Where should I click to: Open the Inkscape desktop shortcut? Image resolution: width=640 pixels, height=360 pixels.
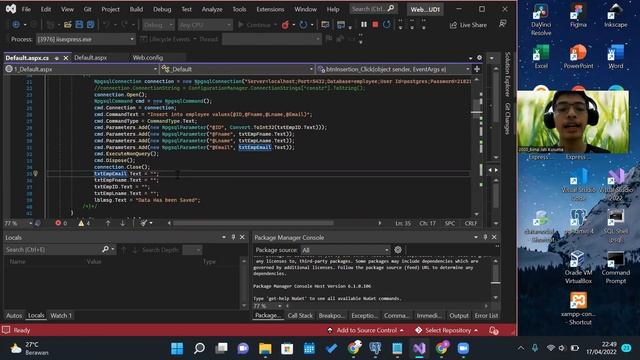[x=616, y=16]
